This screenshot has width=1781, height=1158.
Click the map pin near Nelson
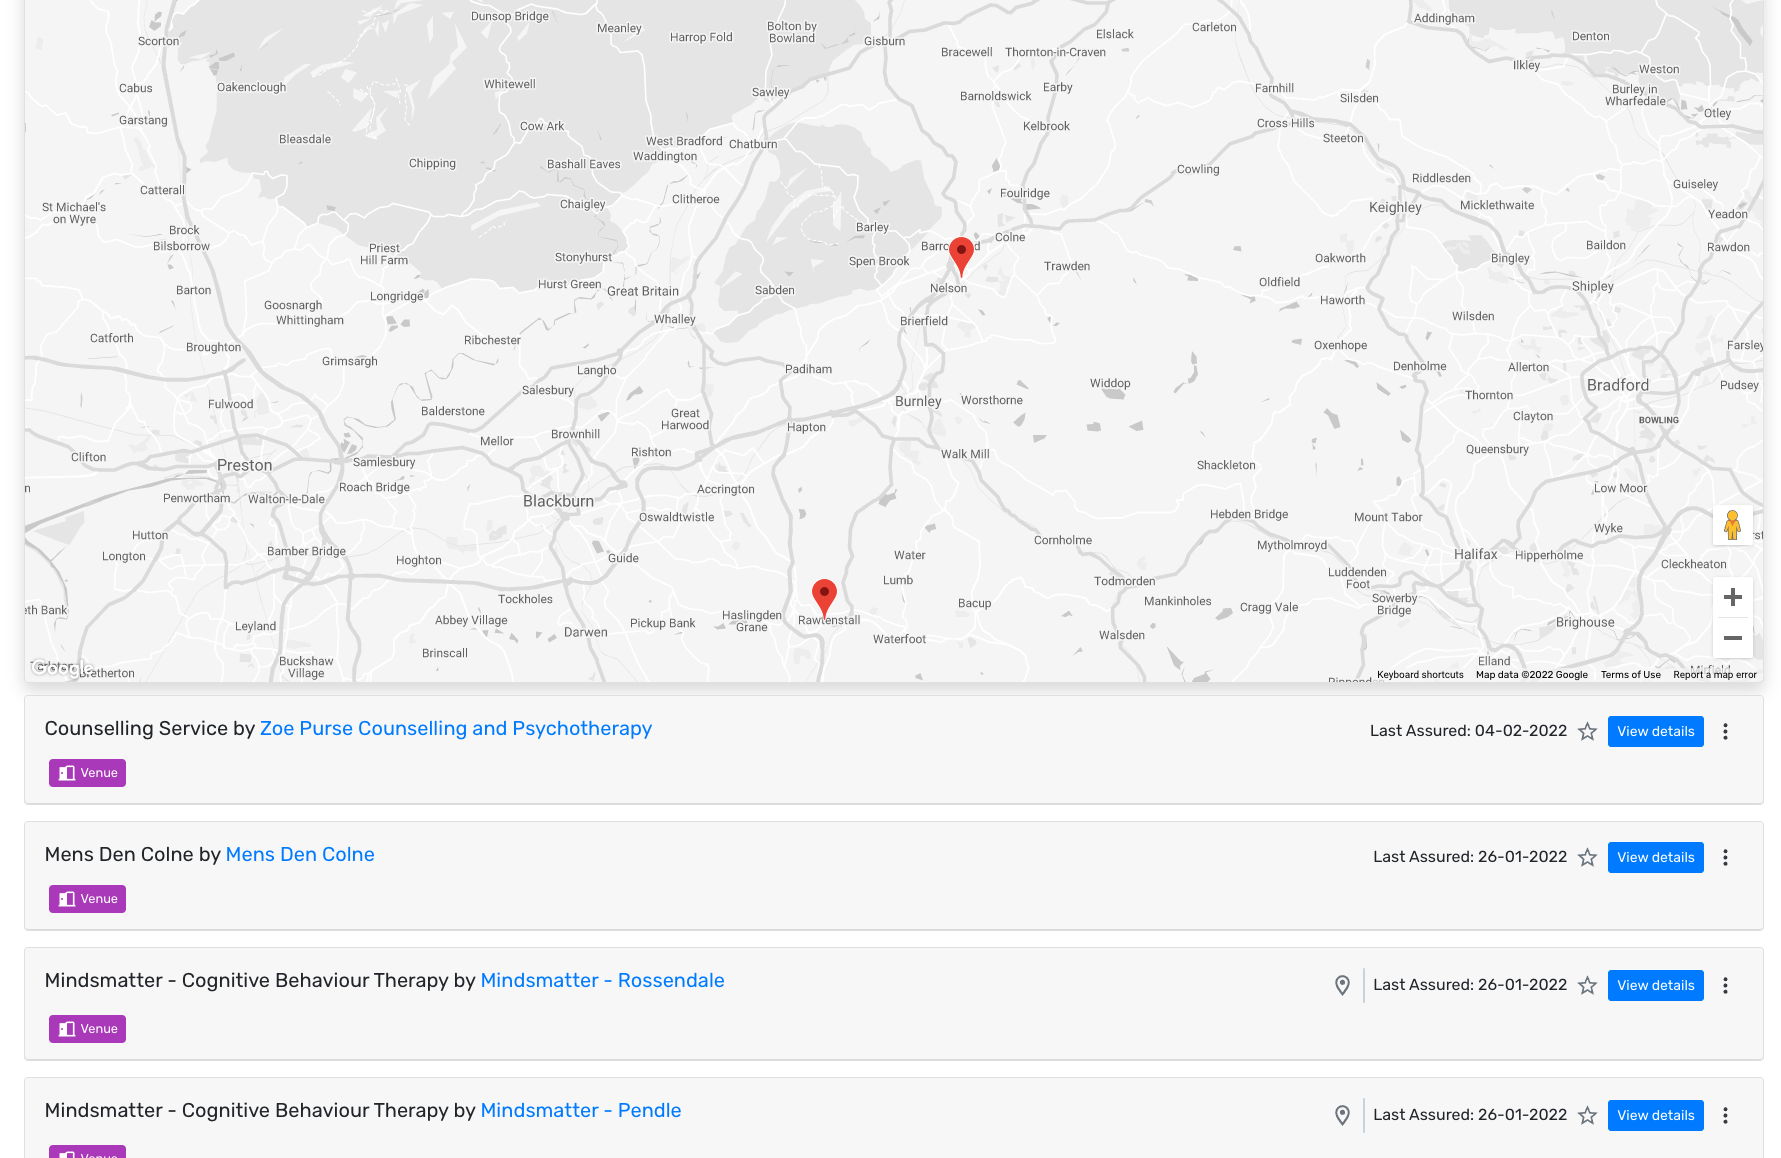tap(961, 256)
